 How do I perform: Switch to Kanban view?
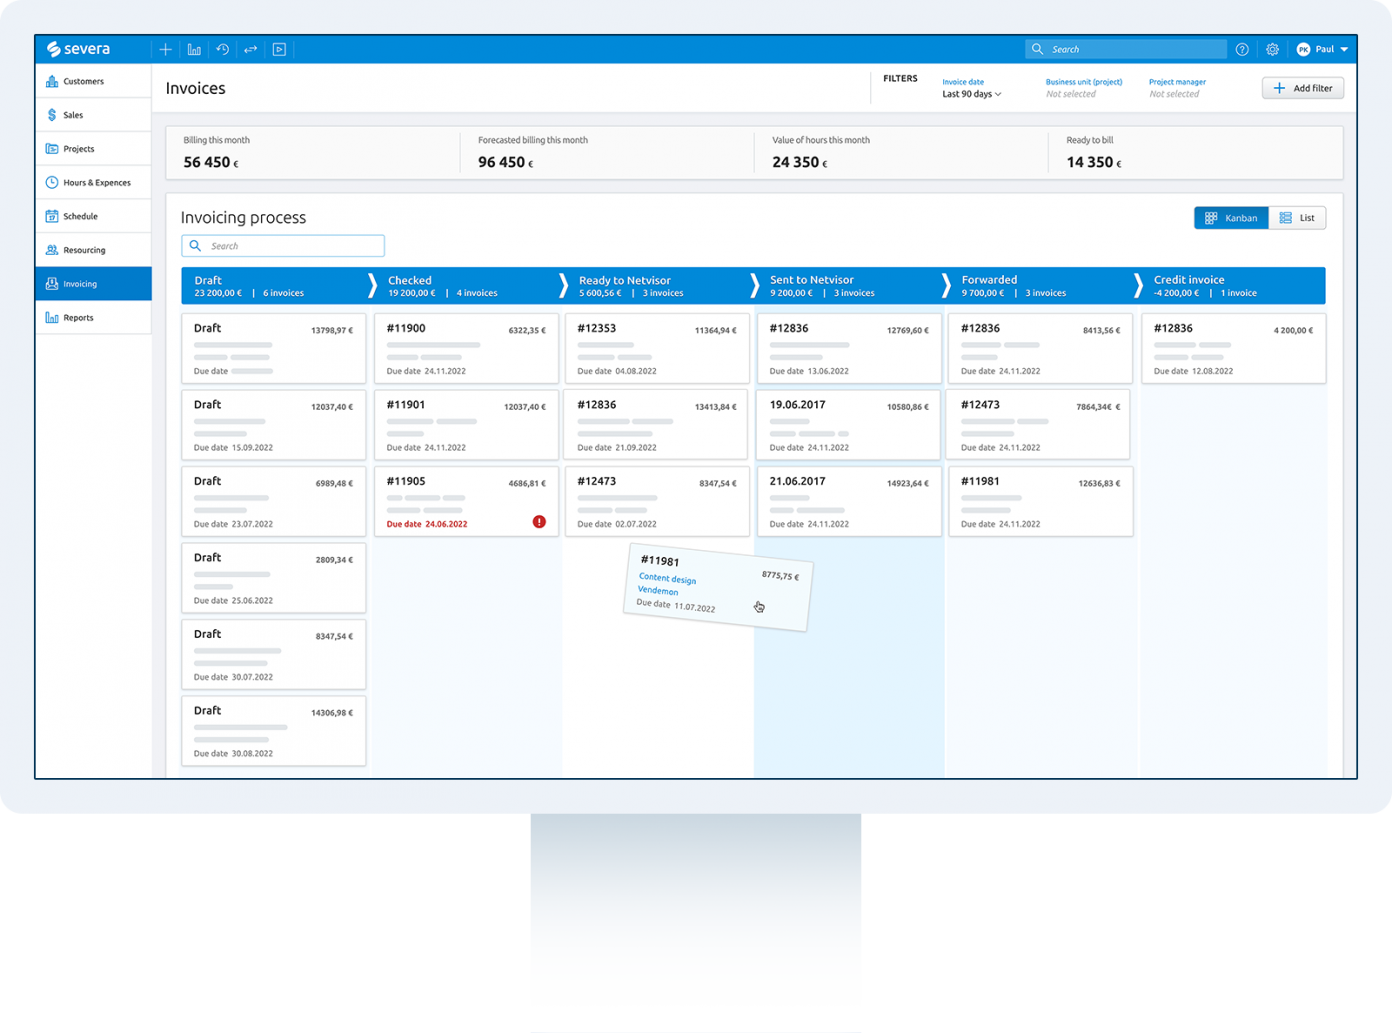tap(1231, 218)
